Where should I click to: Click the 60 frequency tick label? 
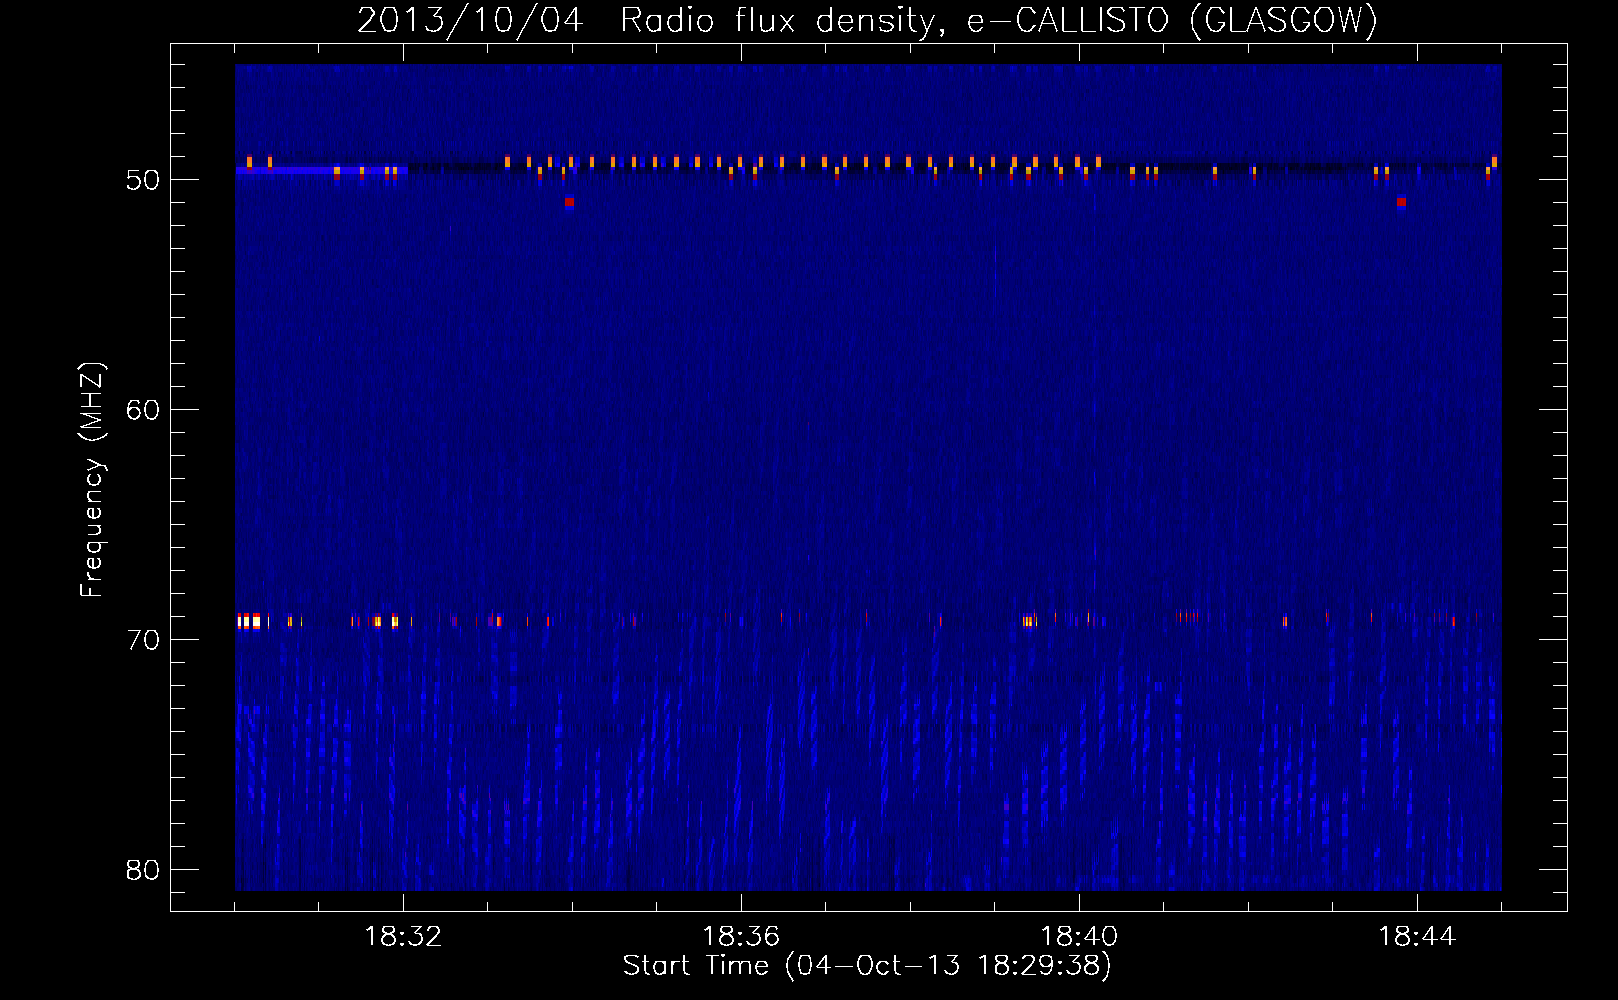(x=143, y=410)
